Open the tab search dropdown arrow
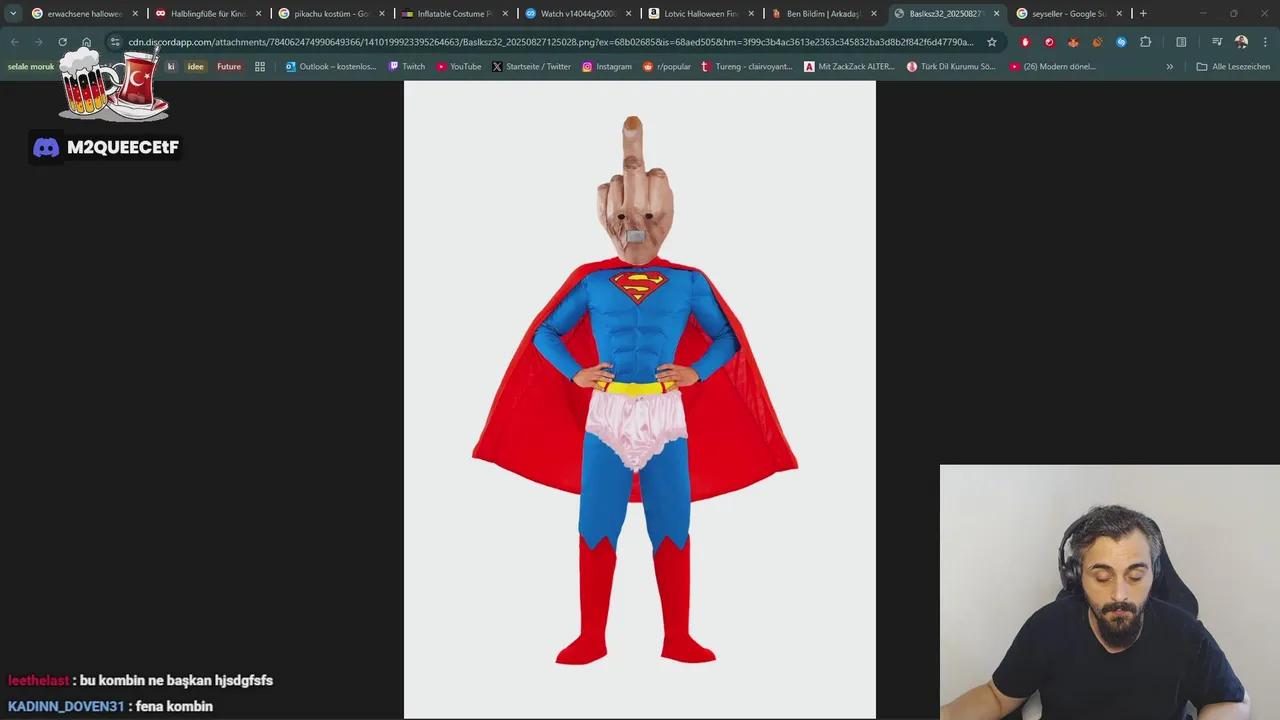1280x720 pixels. coord(13,14)
